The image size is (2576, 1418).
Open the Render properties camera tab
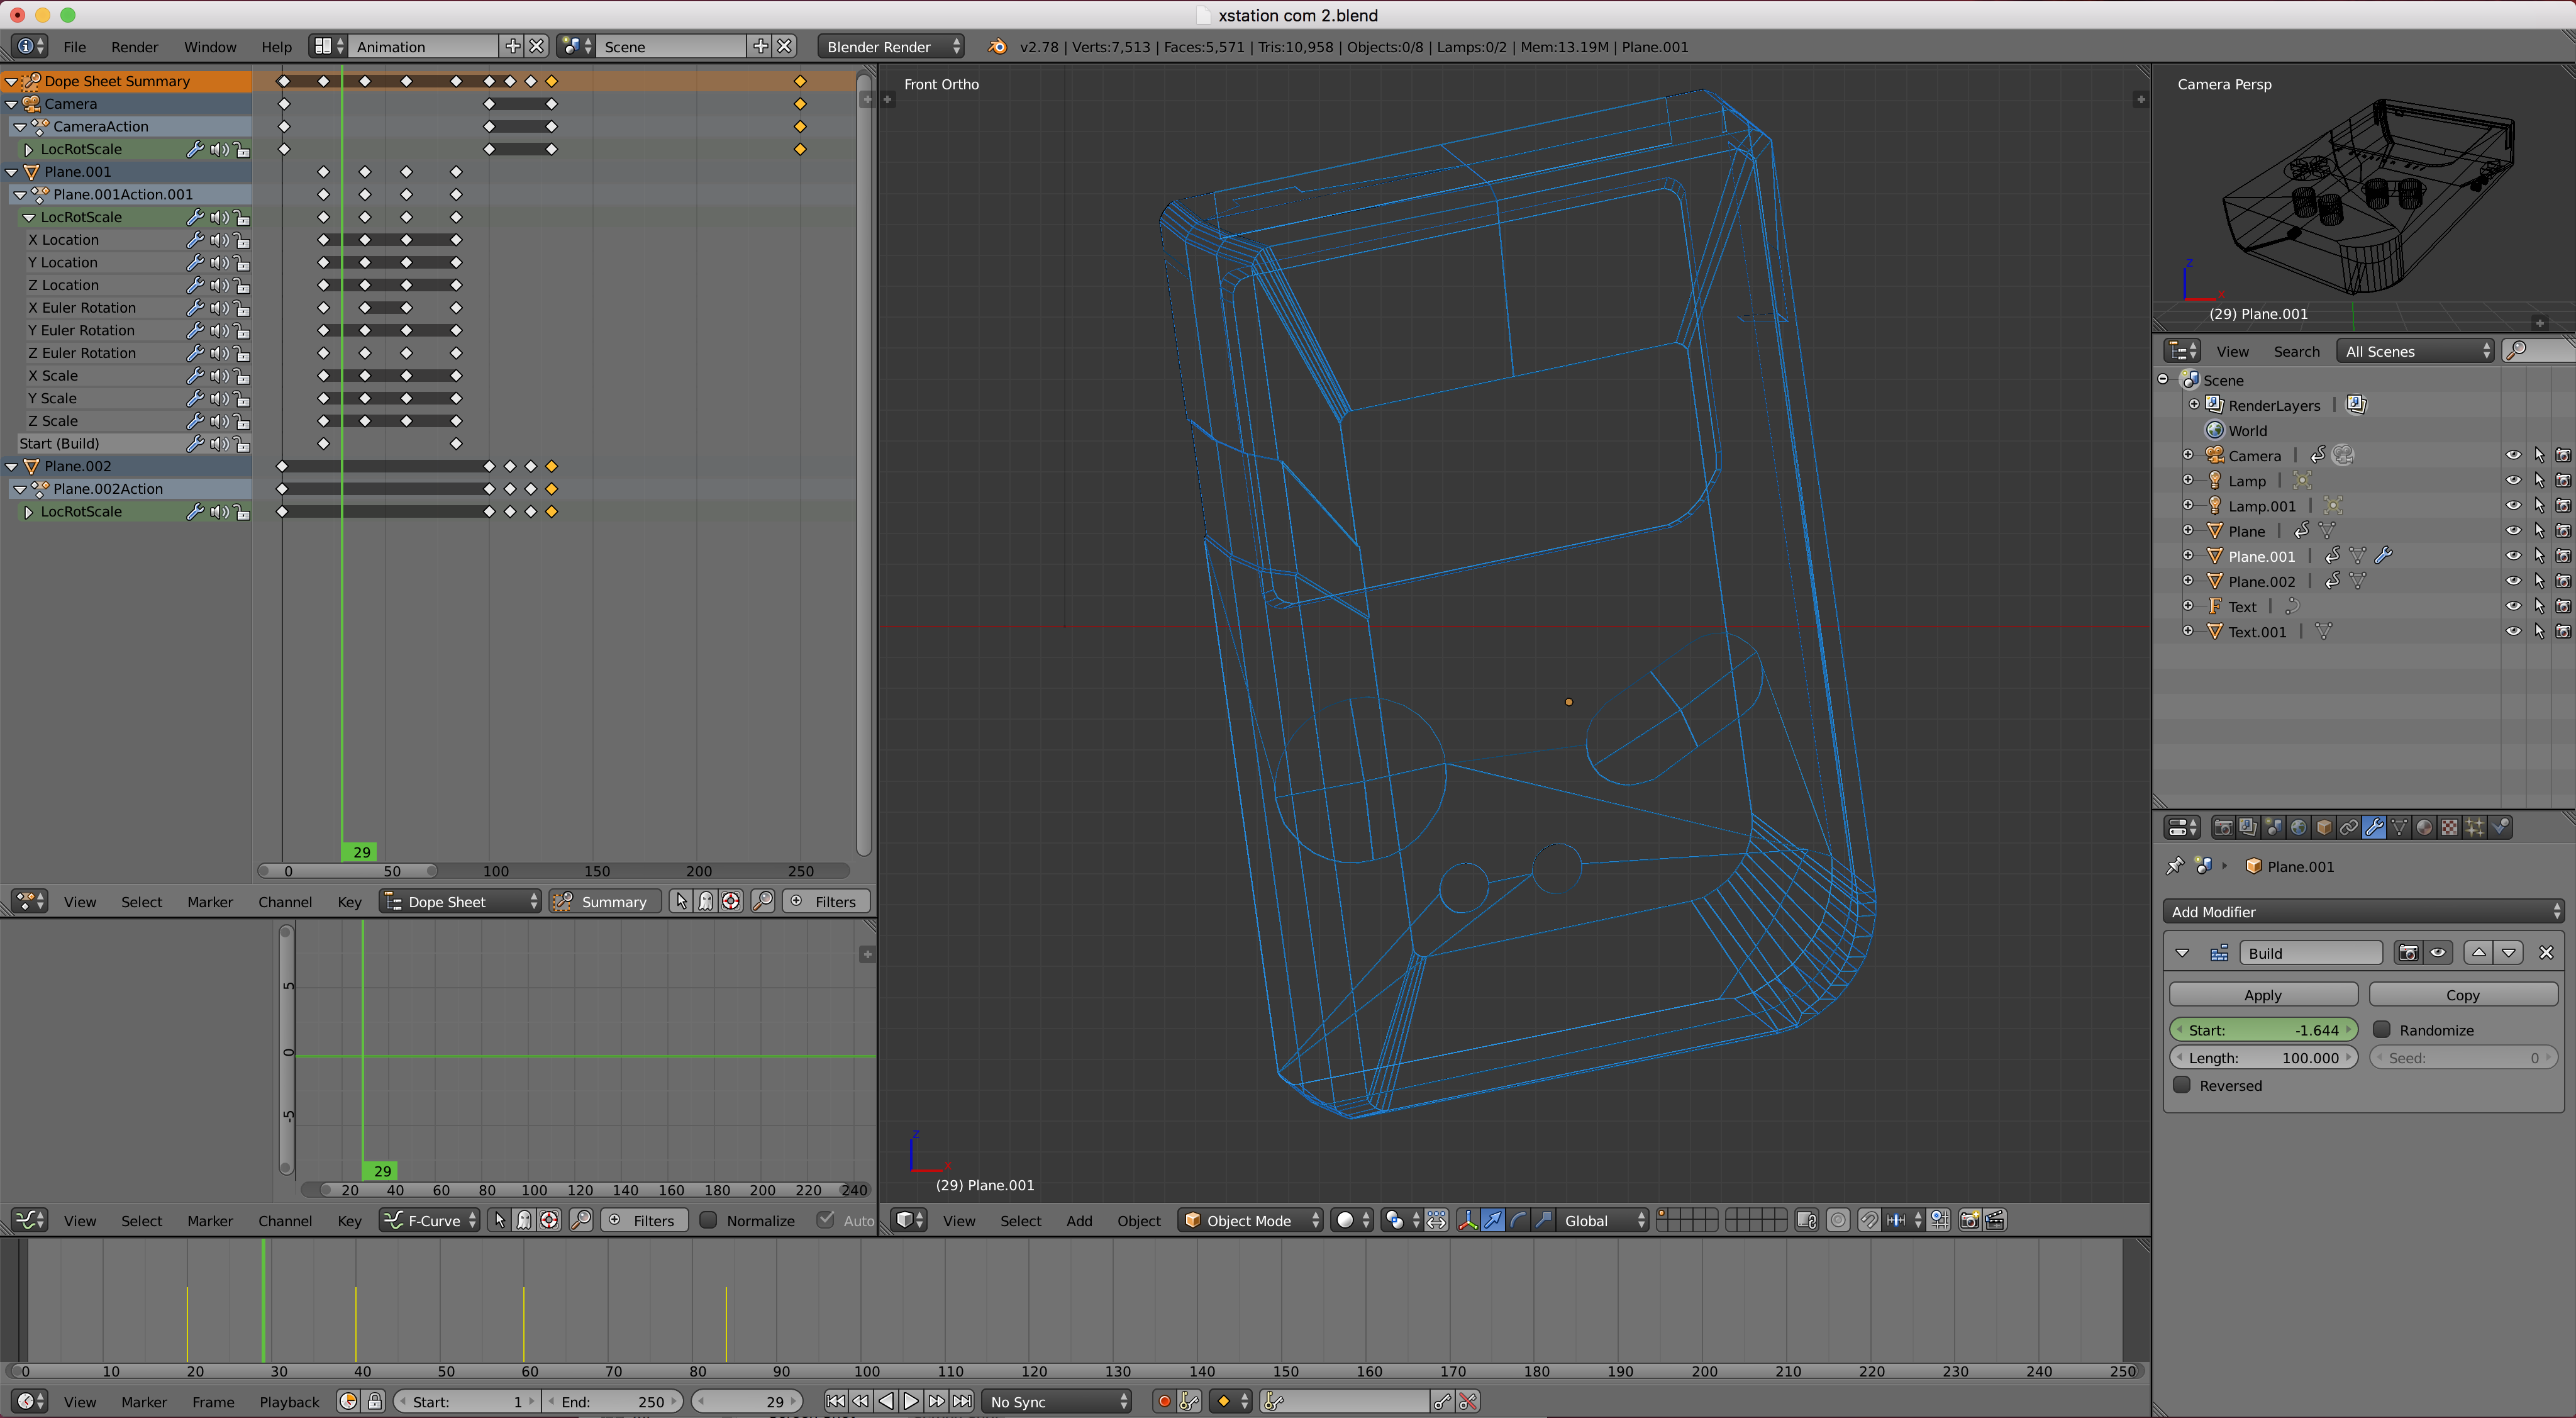2223,827
